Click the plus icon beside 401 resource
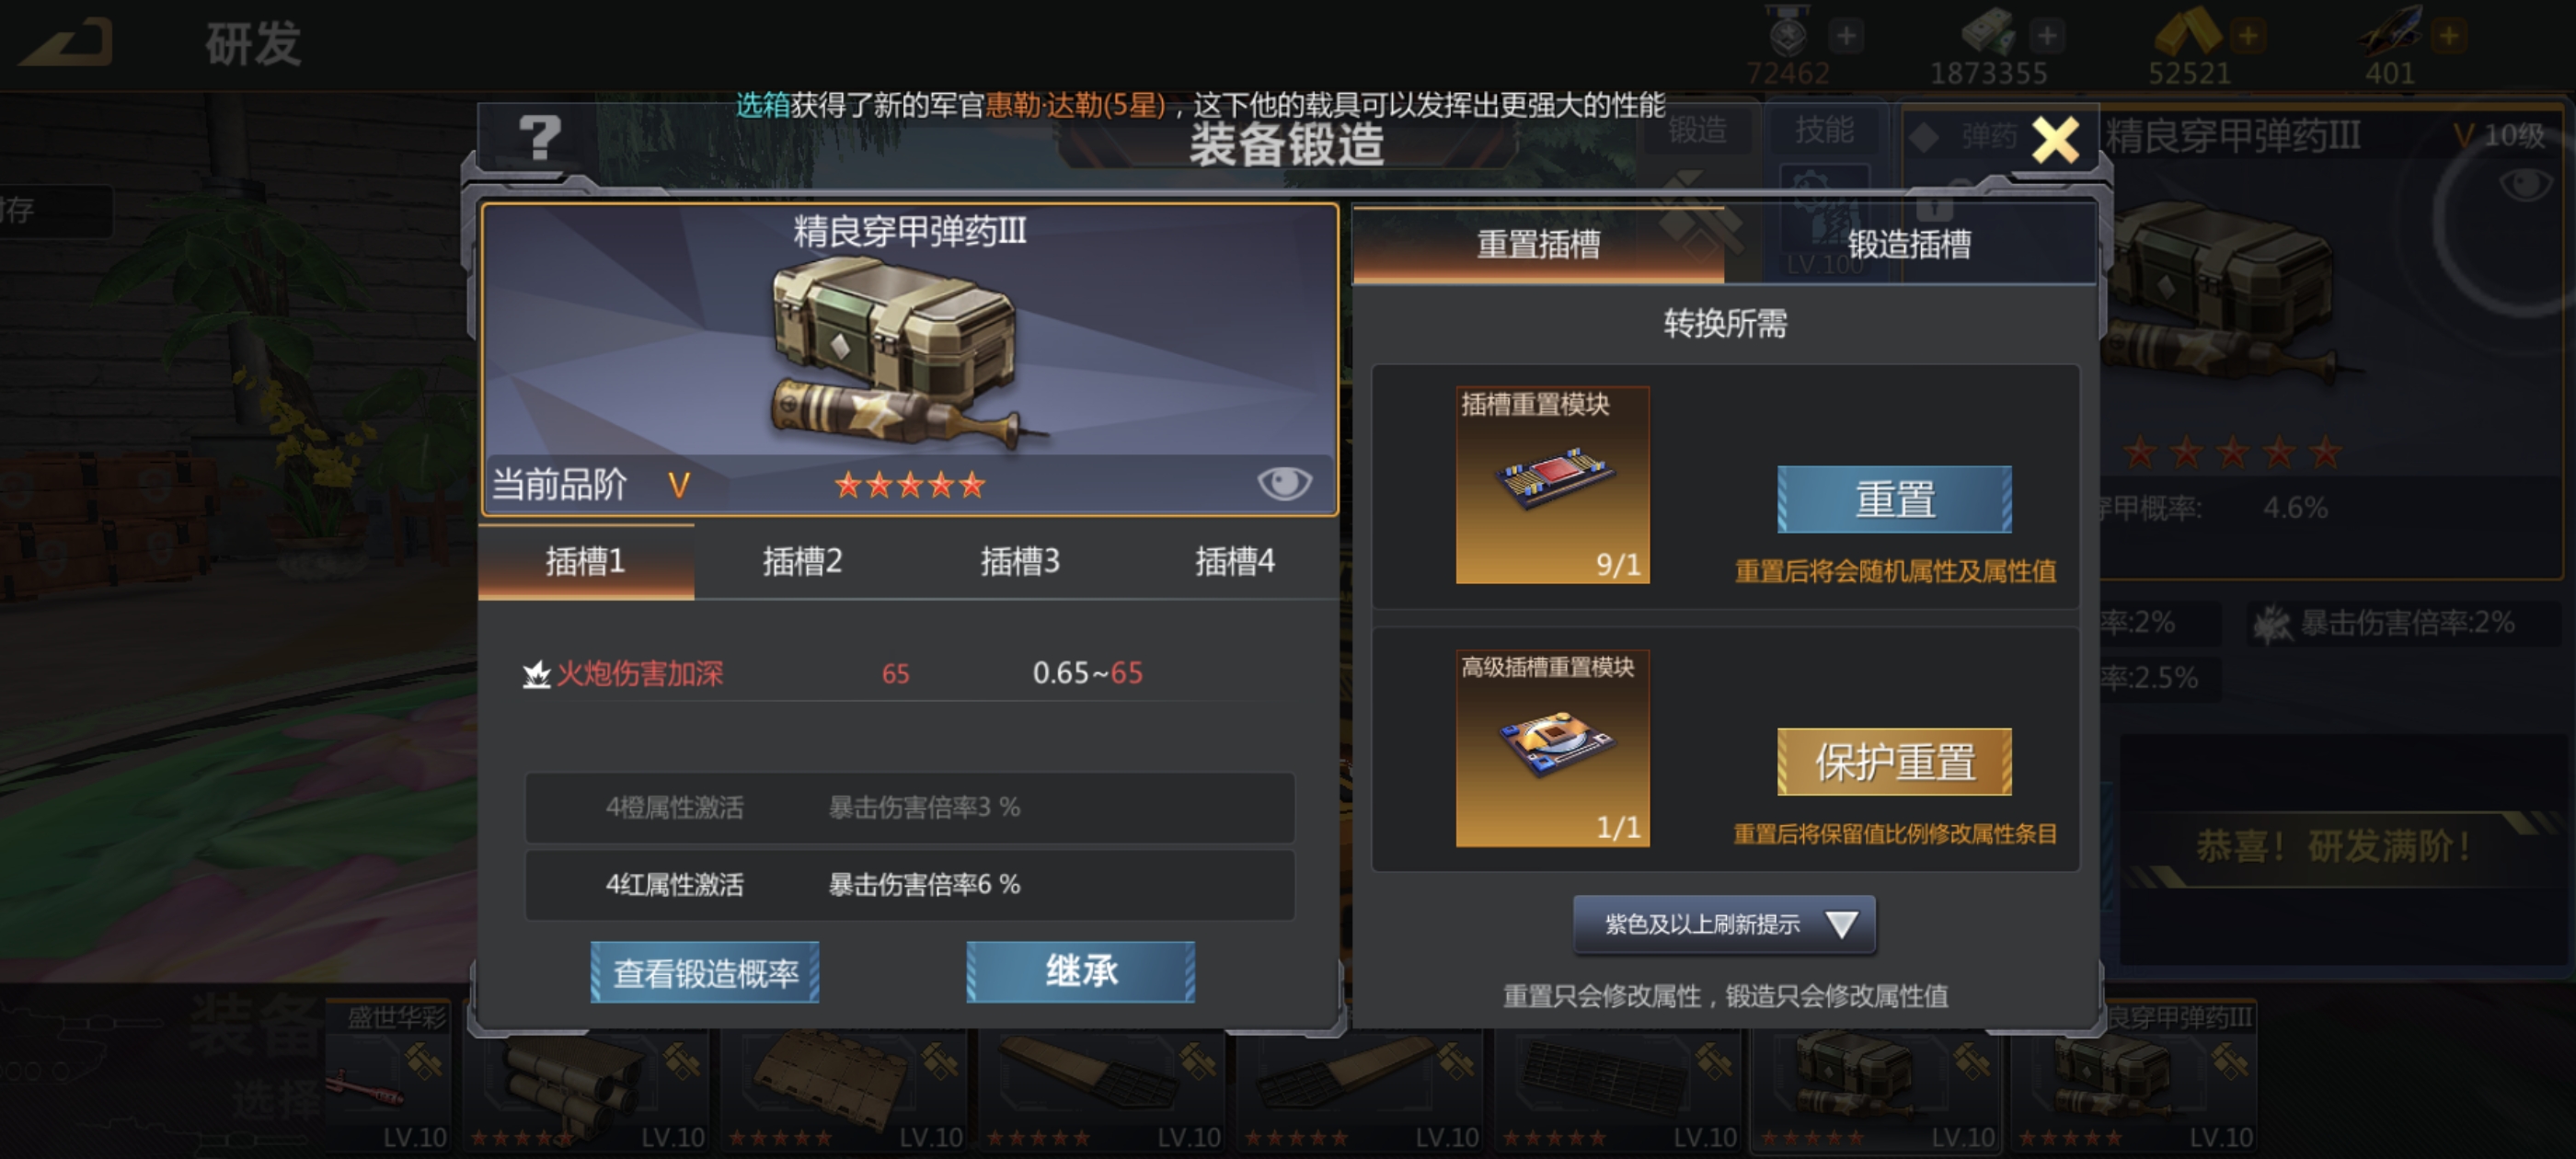 point(2448,36)
